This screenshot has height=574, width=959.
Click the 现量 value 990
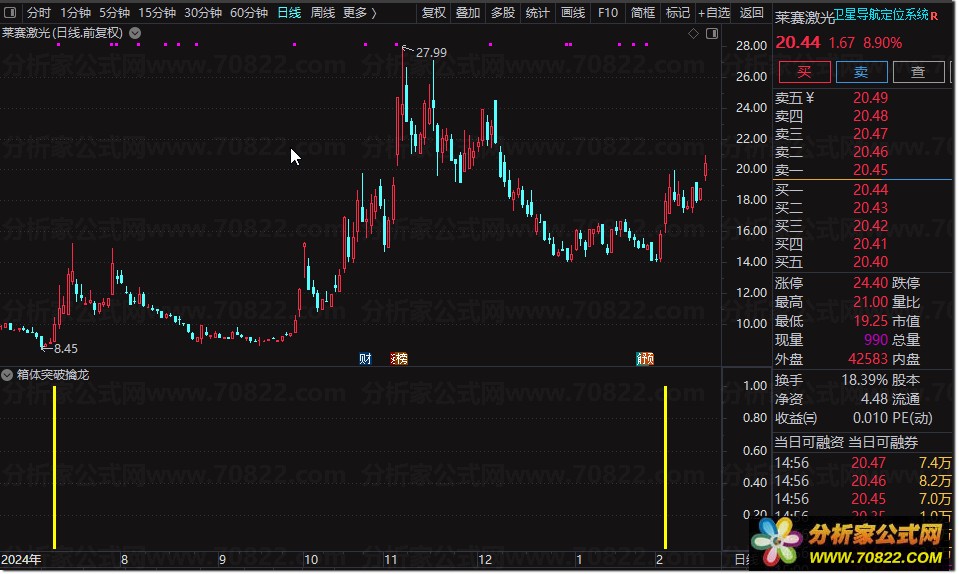(876, 340)
